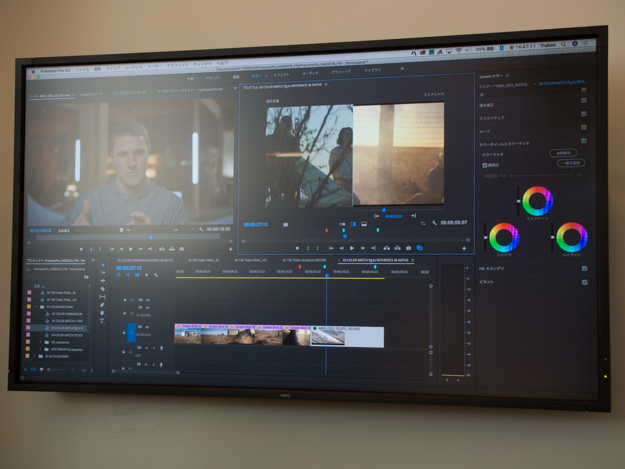Screen dimensions: 625x469
Task: Toggle Comparison View icon in Program monitor
Action: click(420, 248)
